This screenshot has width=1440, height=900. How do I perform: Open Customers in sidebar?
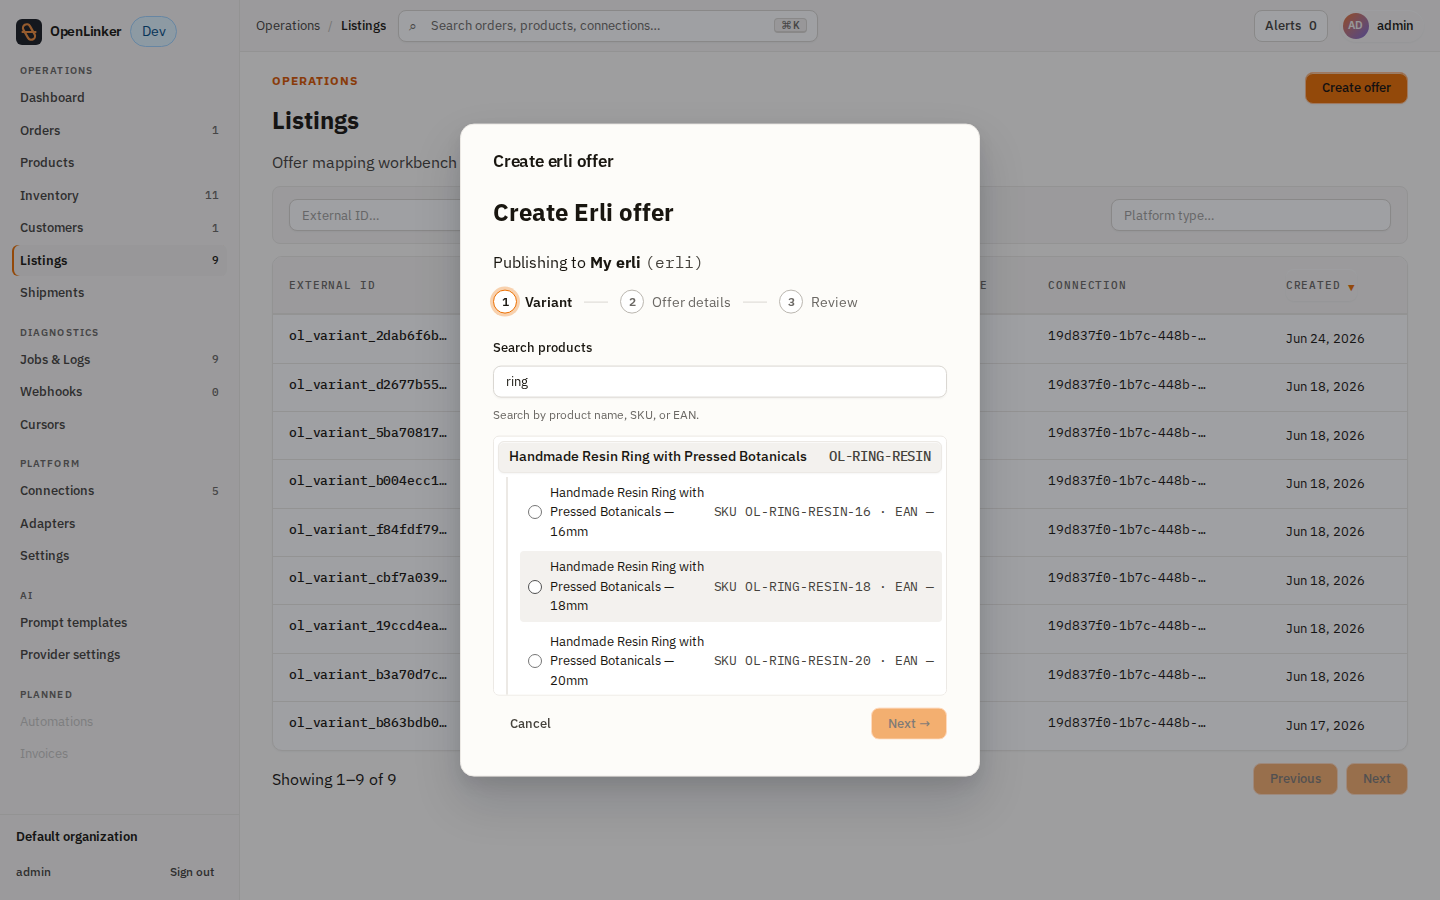click(x=119, y=228)
